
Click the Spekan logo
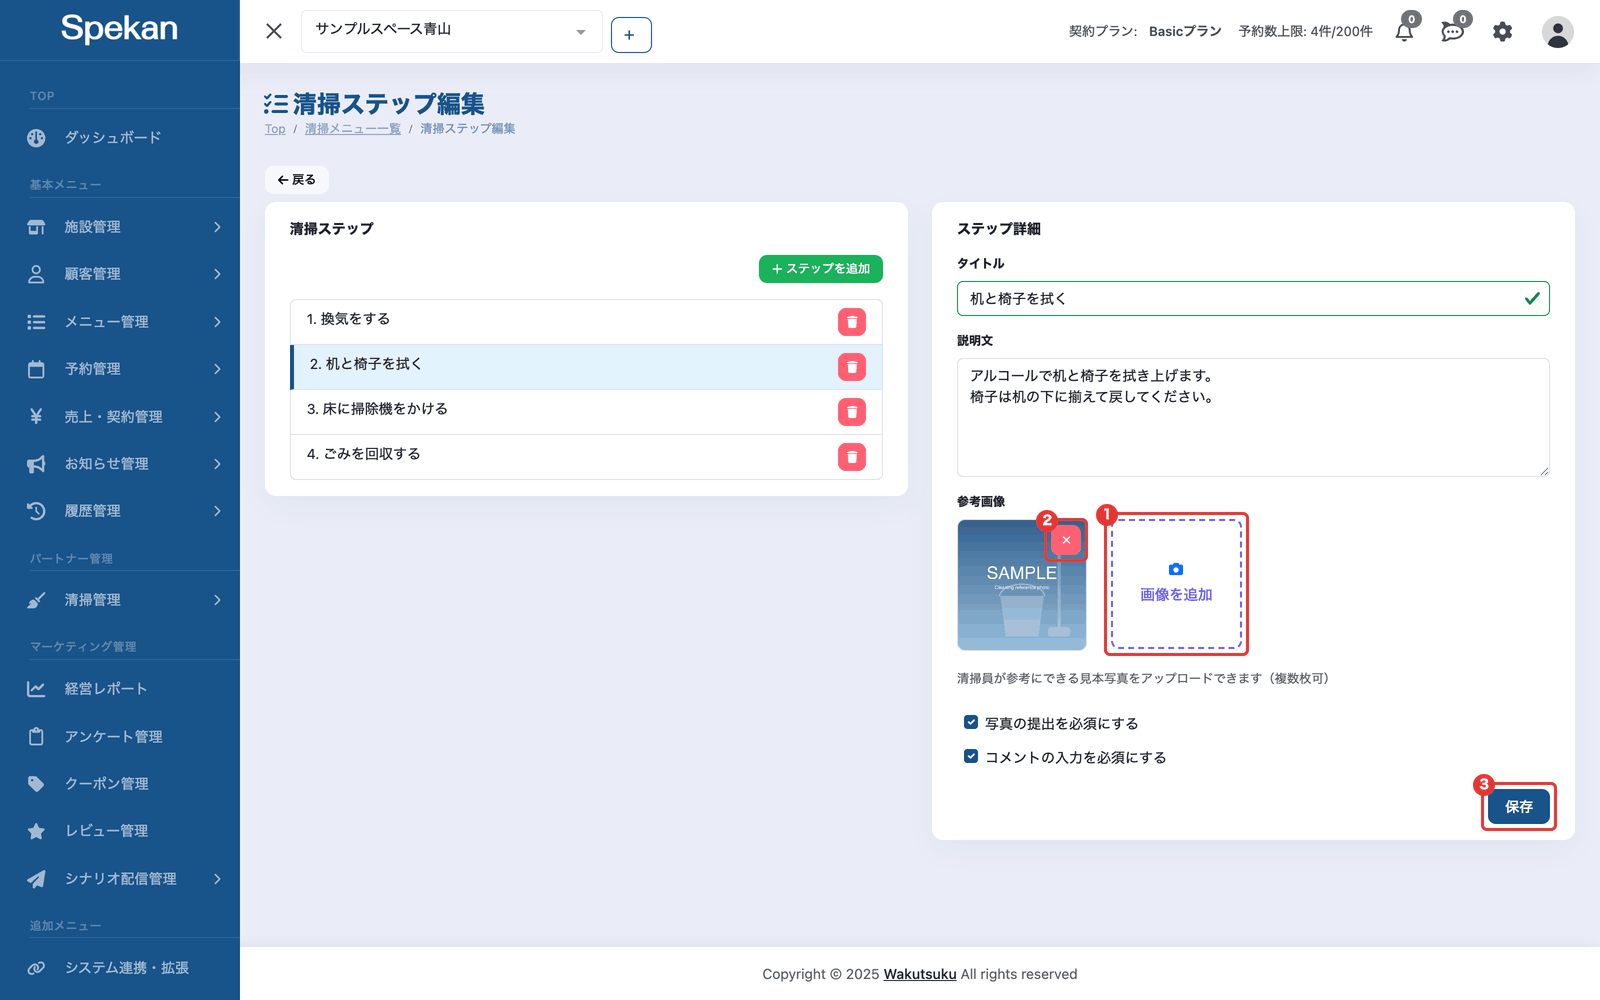(119, 29)
